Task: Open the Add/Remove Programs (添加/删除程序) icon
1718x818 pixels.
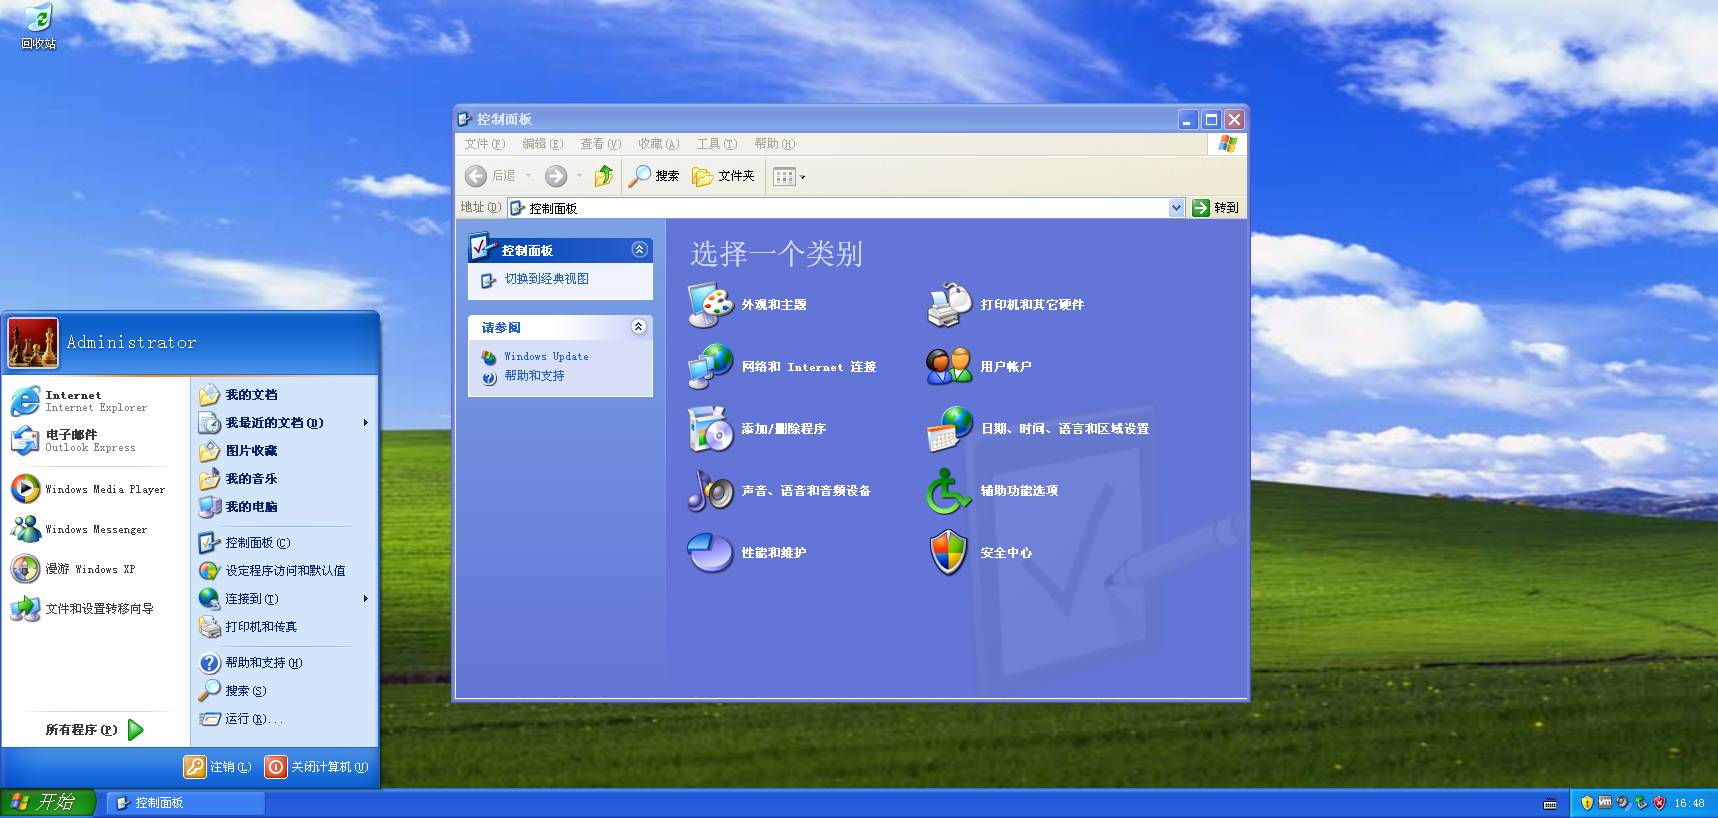Action: (x=711, y=429)
